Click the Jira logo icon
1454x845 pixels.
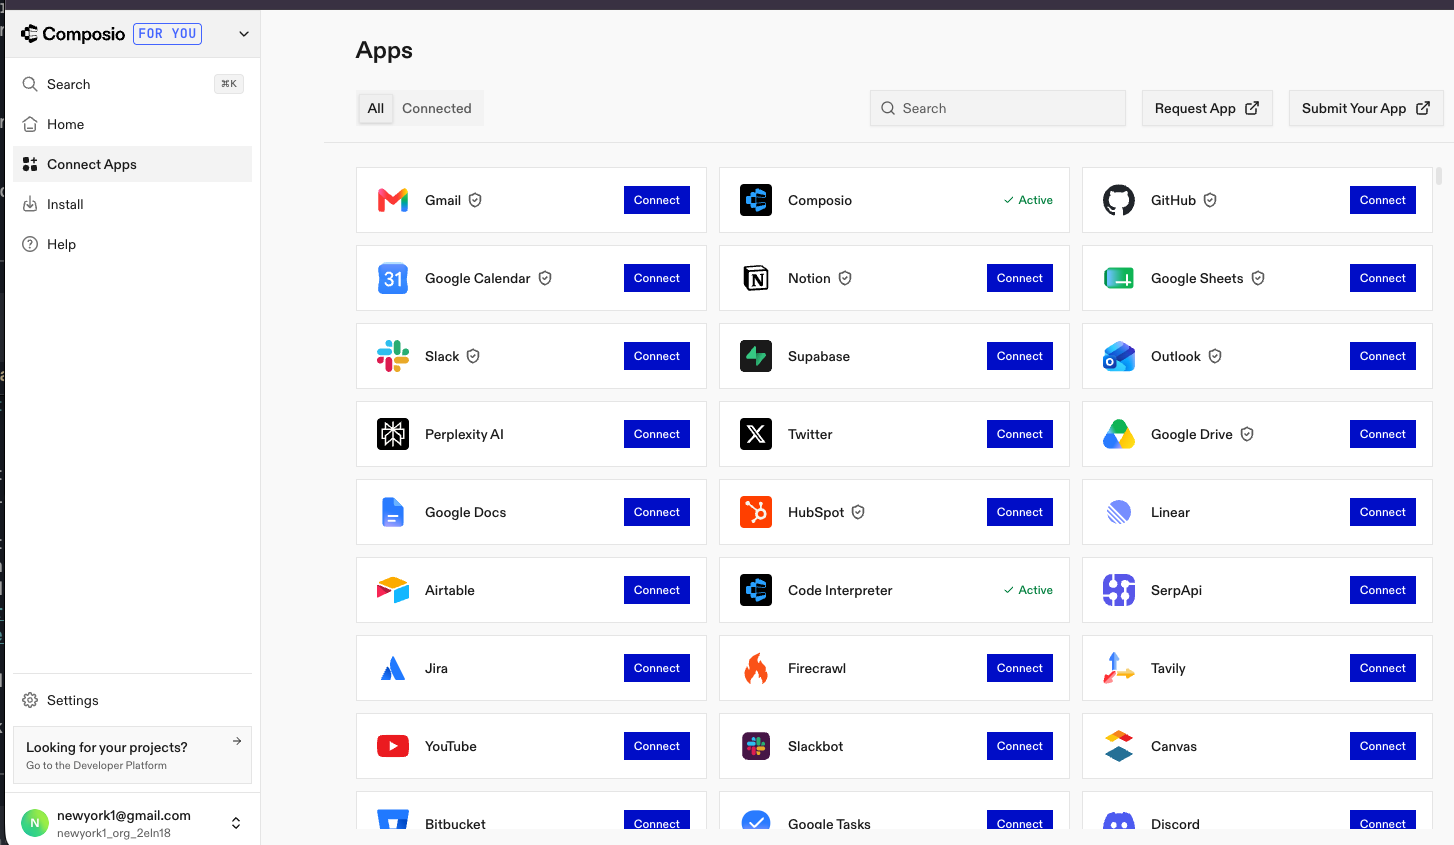point(393,668)
